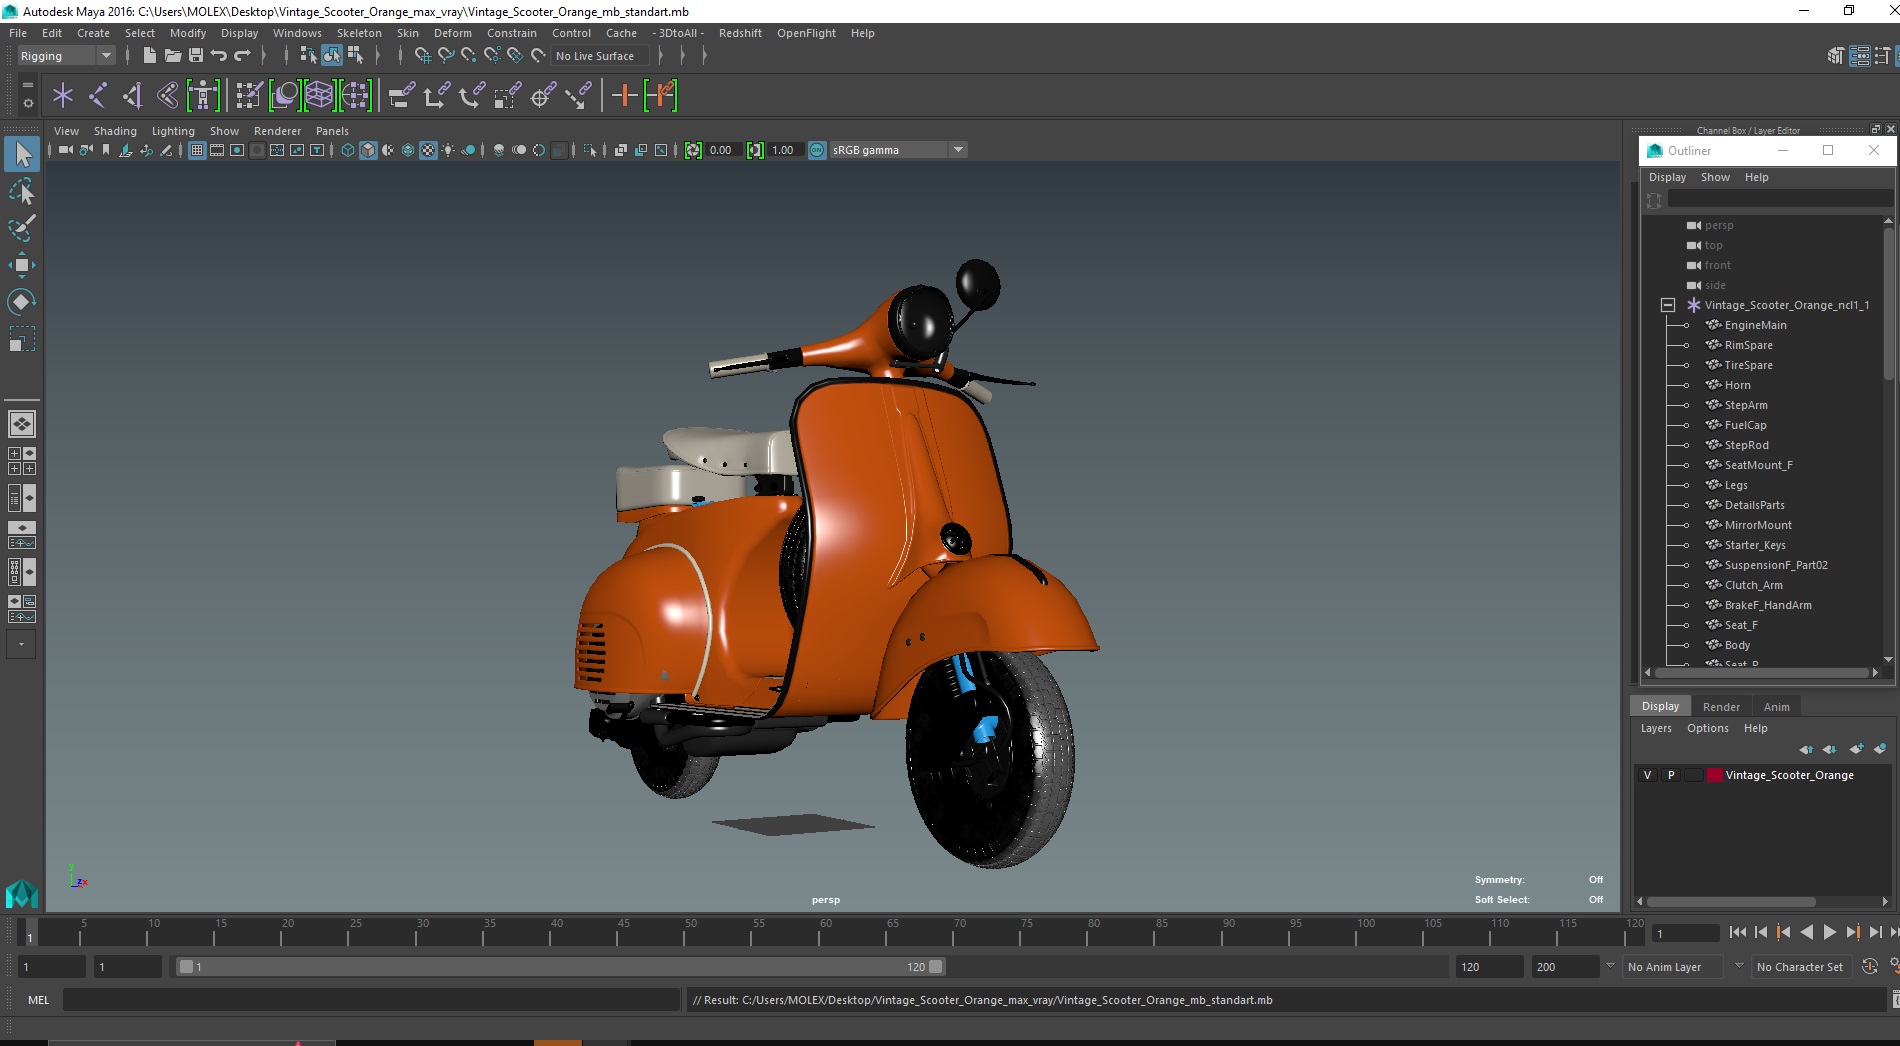
Task: Open the HumanIK shelf icon
Action: (203, 96)
